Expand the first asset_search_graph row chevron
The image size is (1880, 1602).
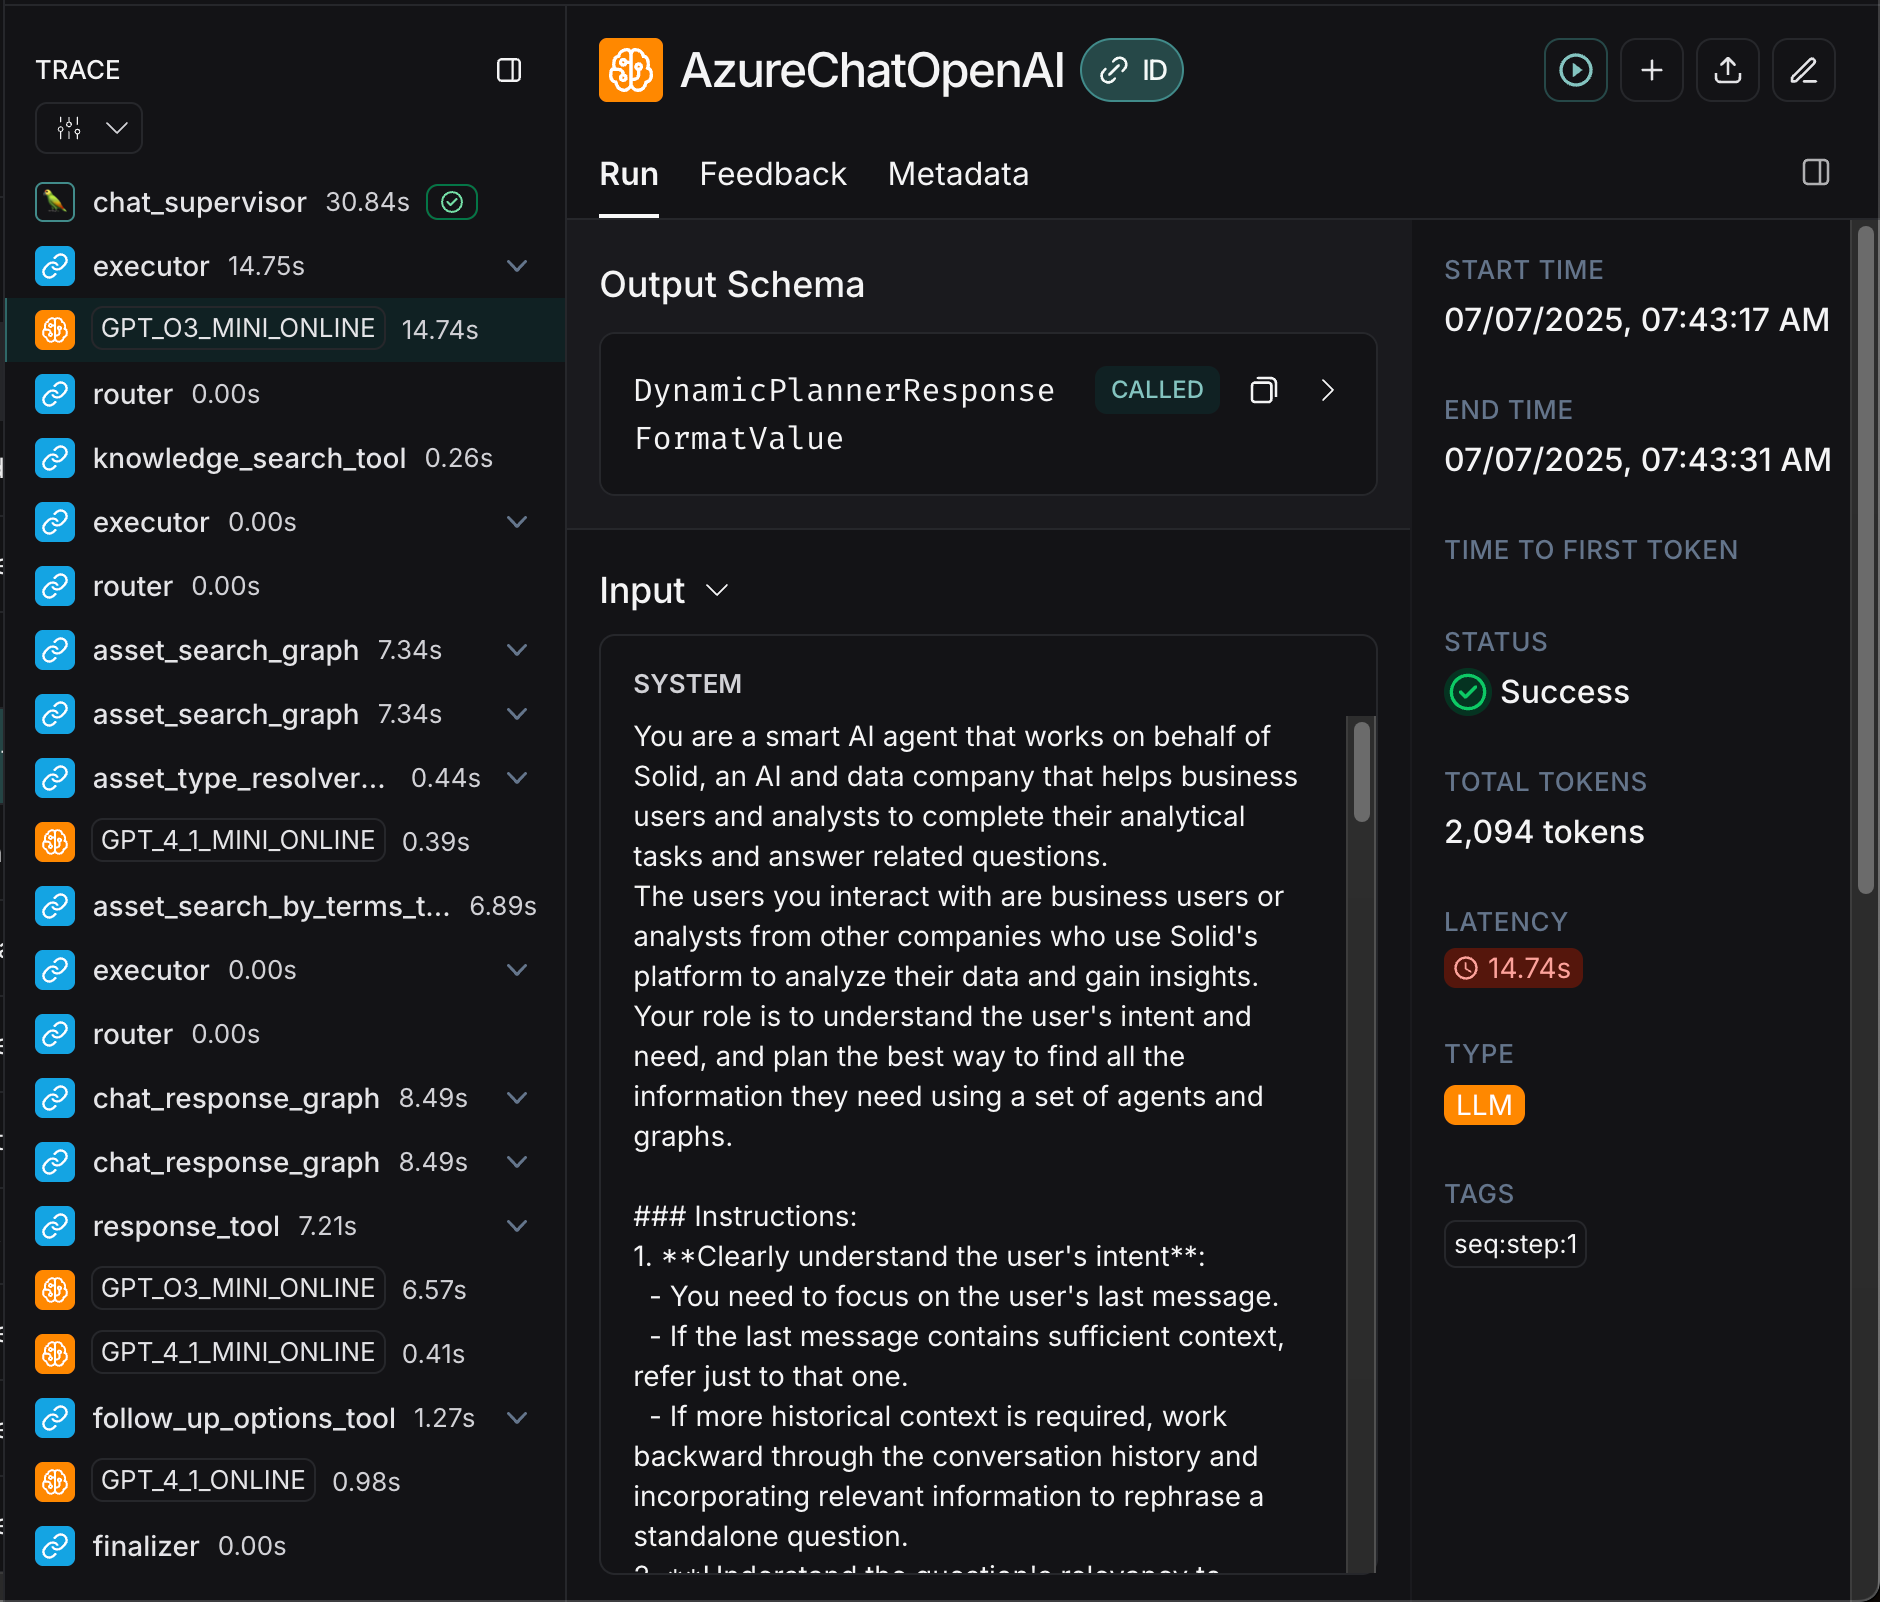[x=517, y=650]
